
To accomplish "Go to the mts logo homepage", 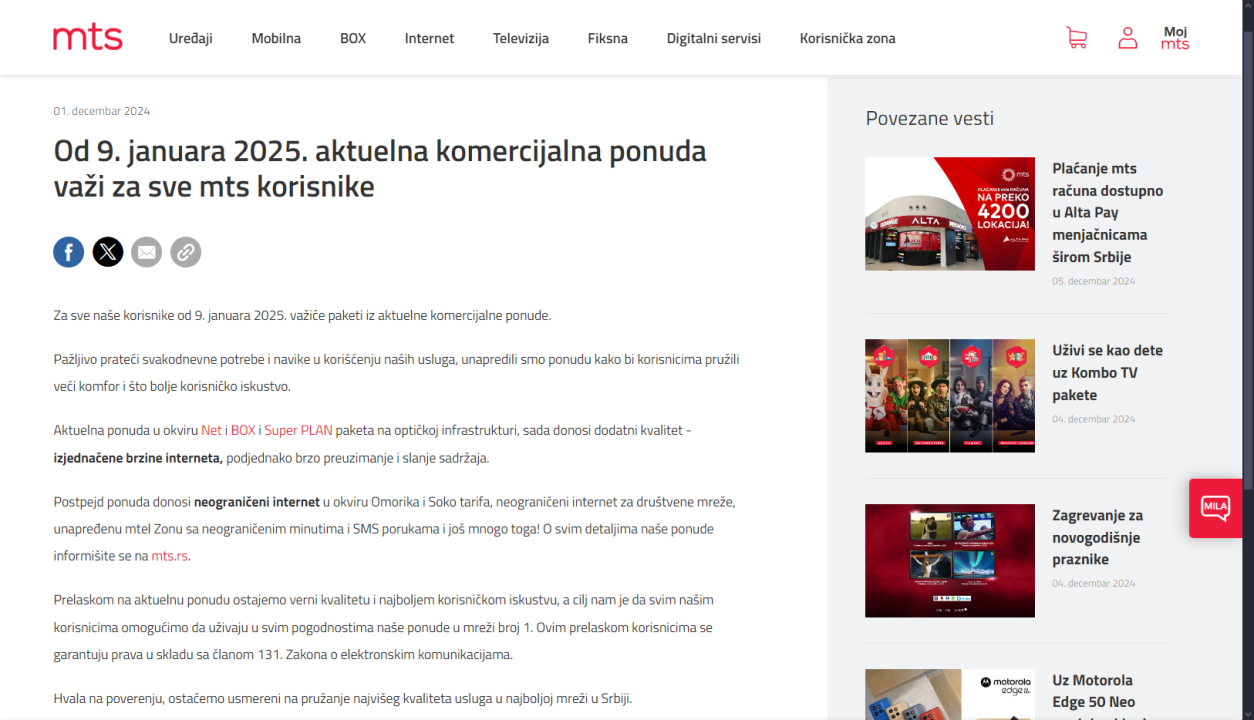I will (x=88, y=38).
